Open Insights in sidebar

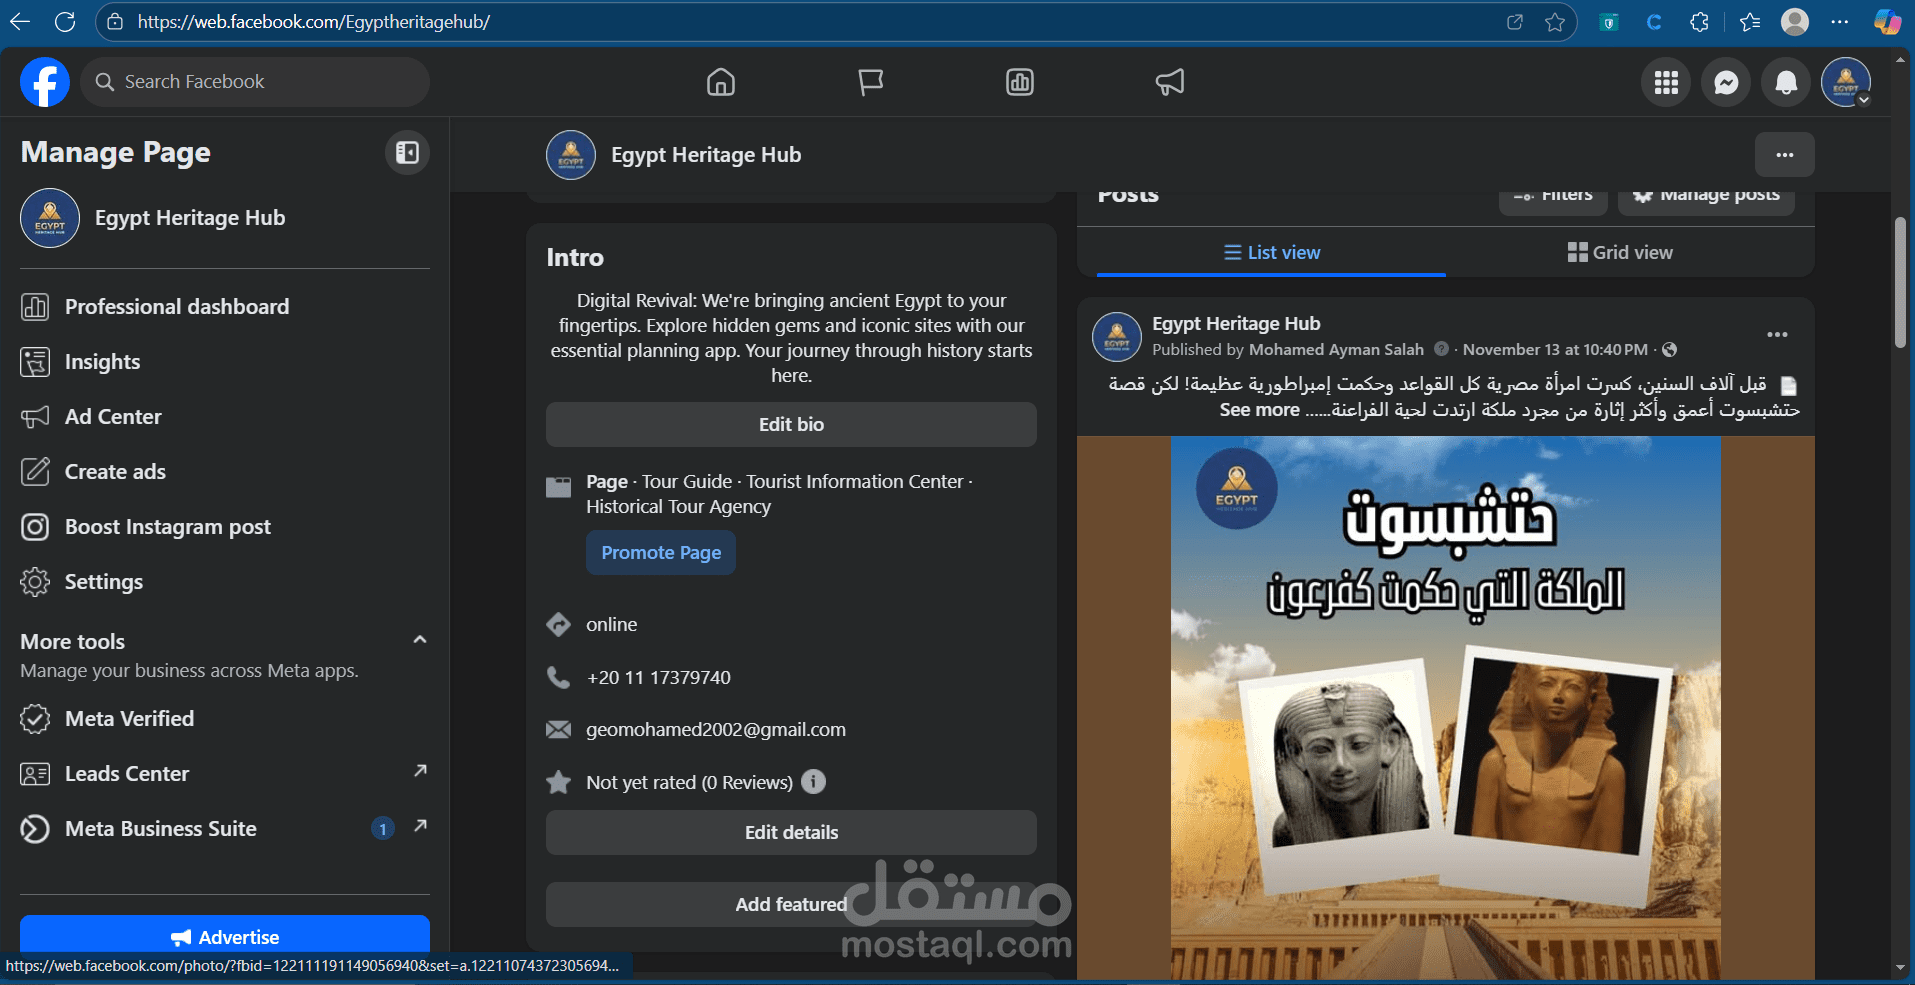pos(225,362)
